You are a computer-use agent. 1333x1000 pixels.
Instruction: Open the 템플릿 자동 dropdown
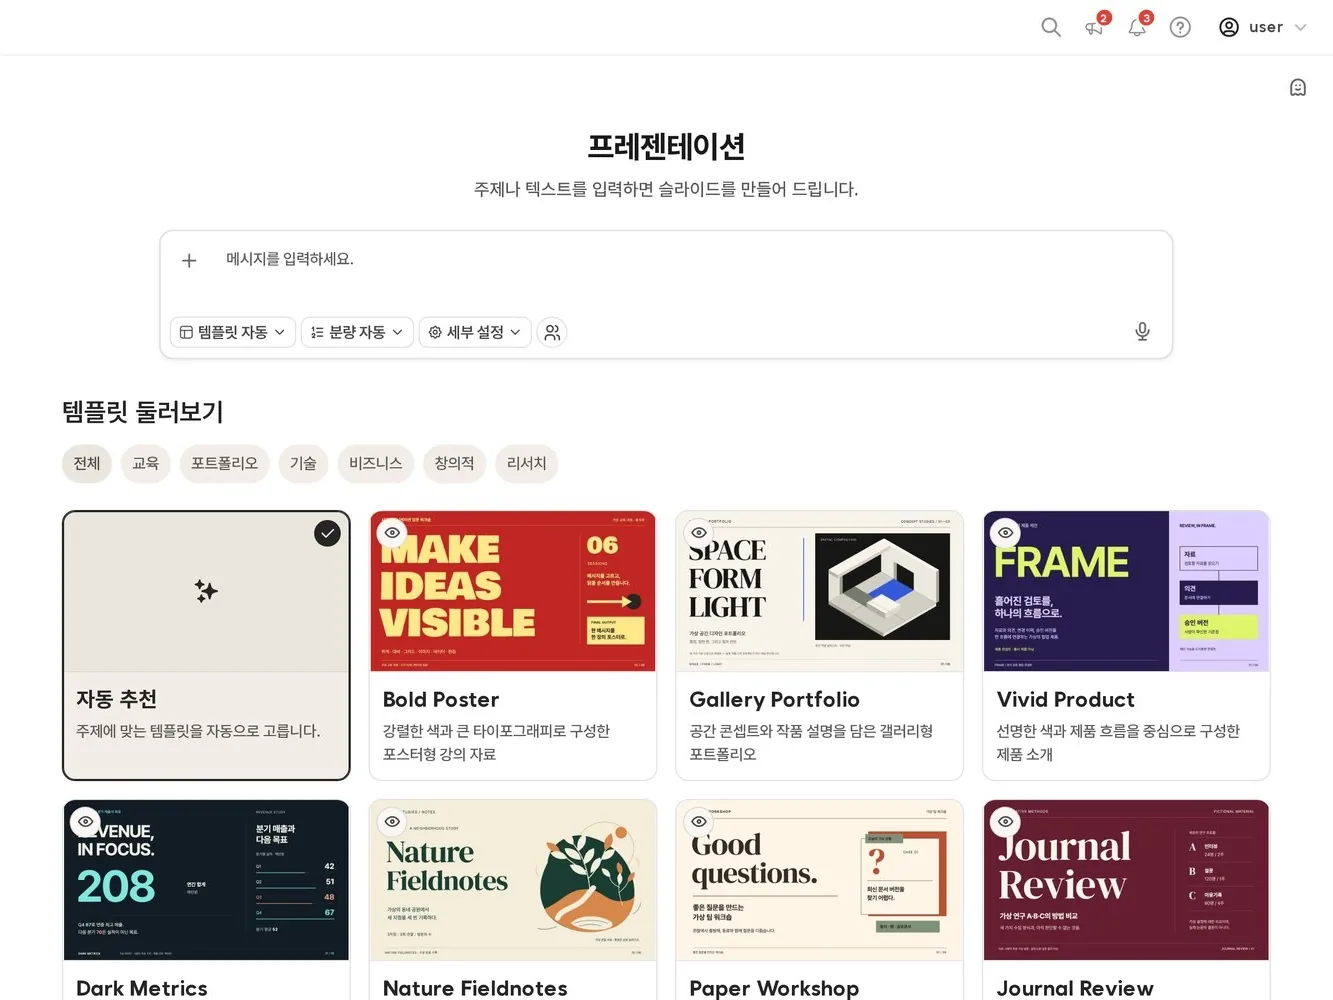click(233, 332)
